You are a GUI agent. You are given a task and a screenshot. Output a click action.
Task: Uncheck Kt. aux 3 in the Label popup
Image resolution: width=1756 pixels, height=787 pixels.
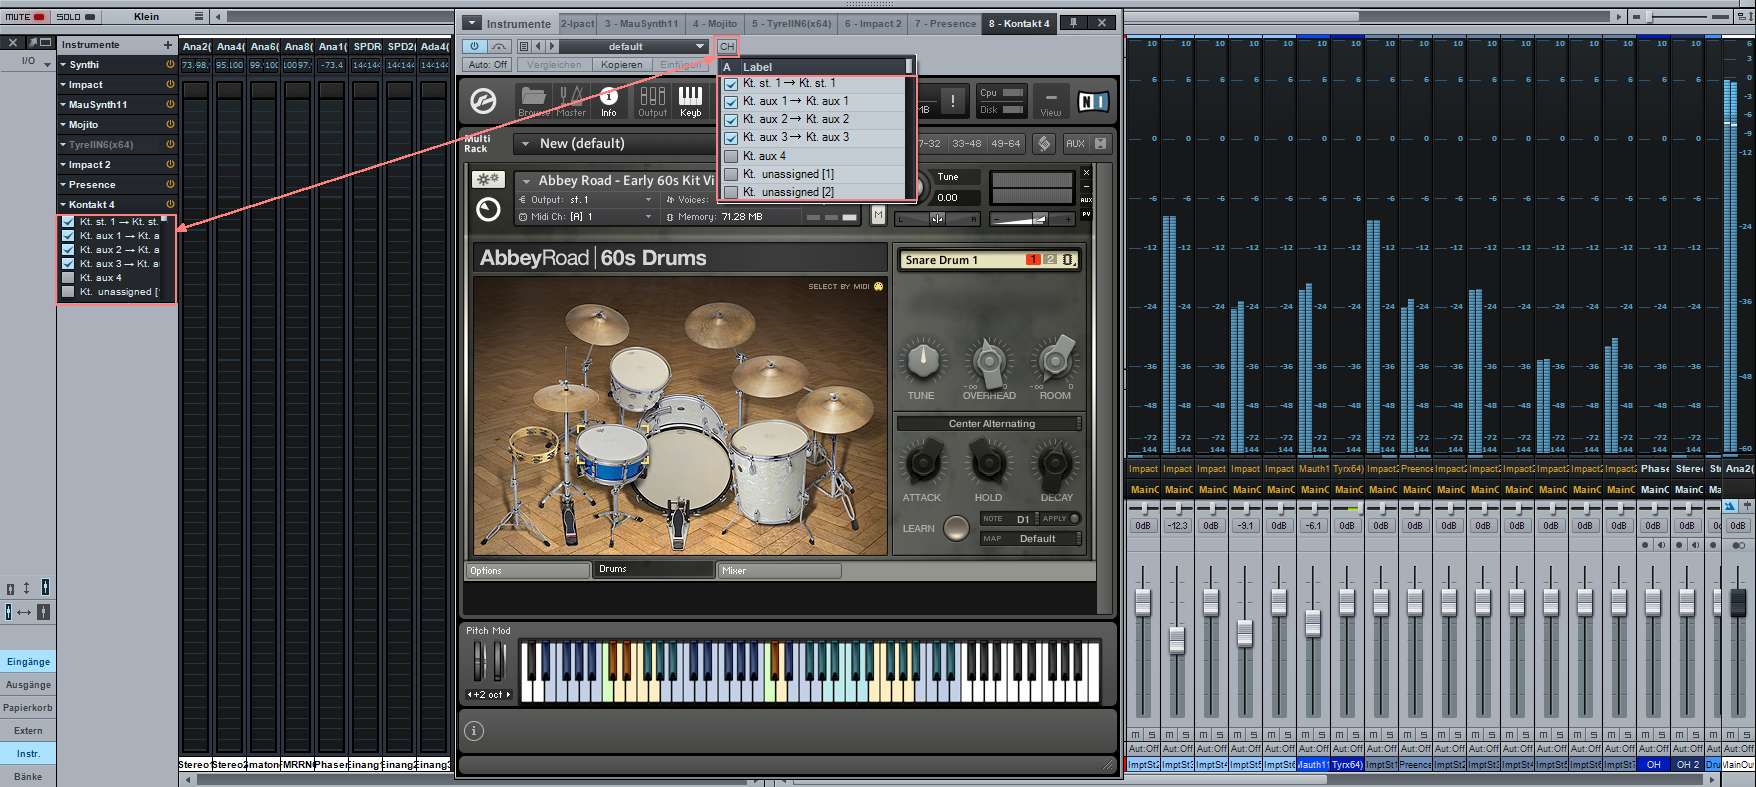tap(731, 138)
